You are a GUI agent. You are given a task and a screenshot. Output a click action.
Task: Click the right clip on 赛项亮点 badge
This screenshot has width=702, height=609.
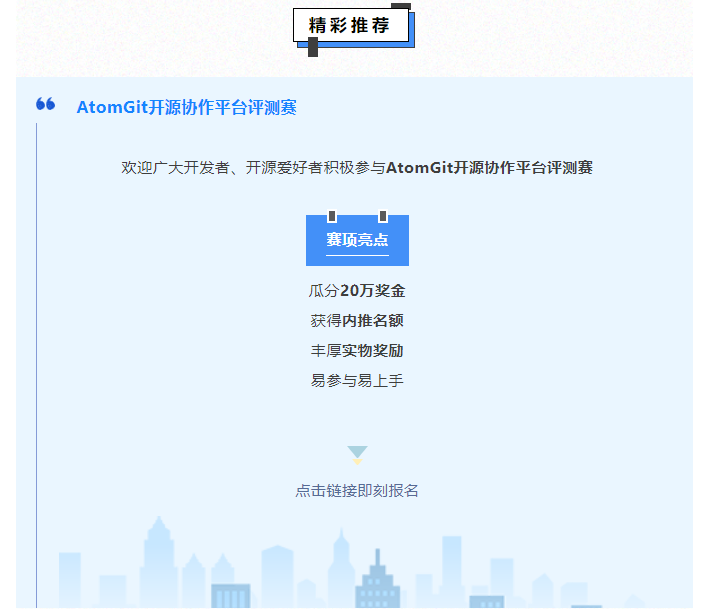pos(382,216)
